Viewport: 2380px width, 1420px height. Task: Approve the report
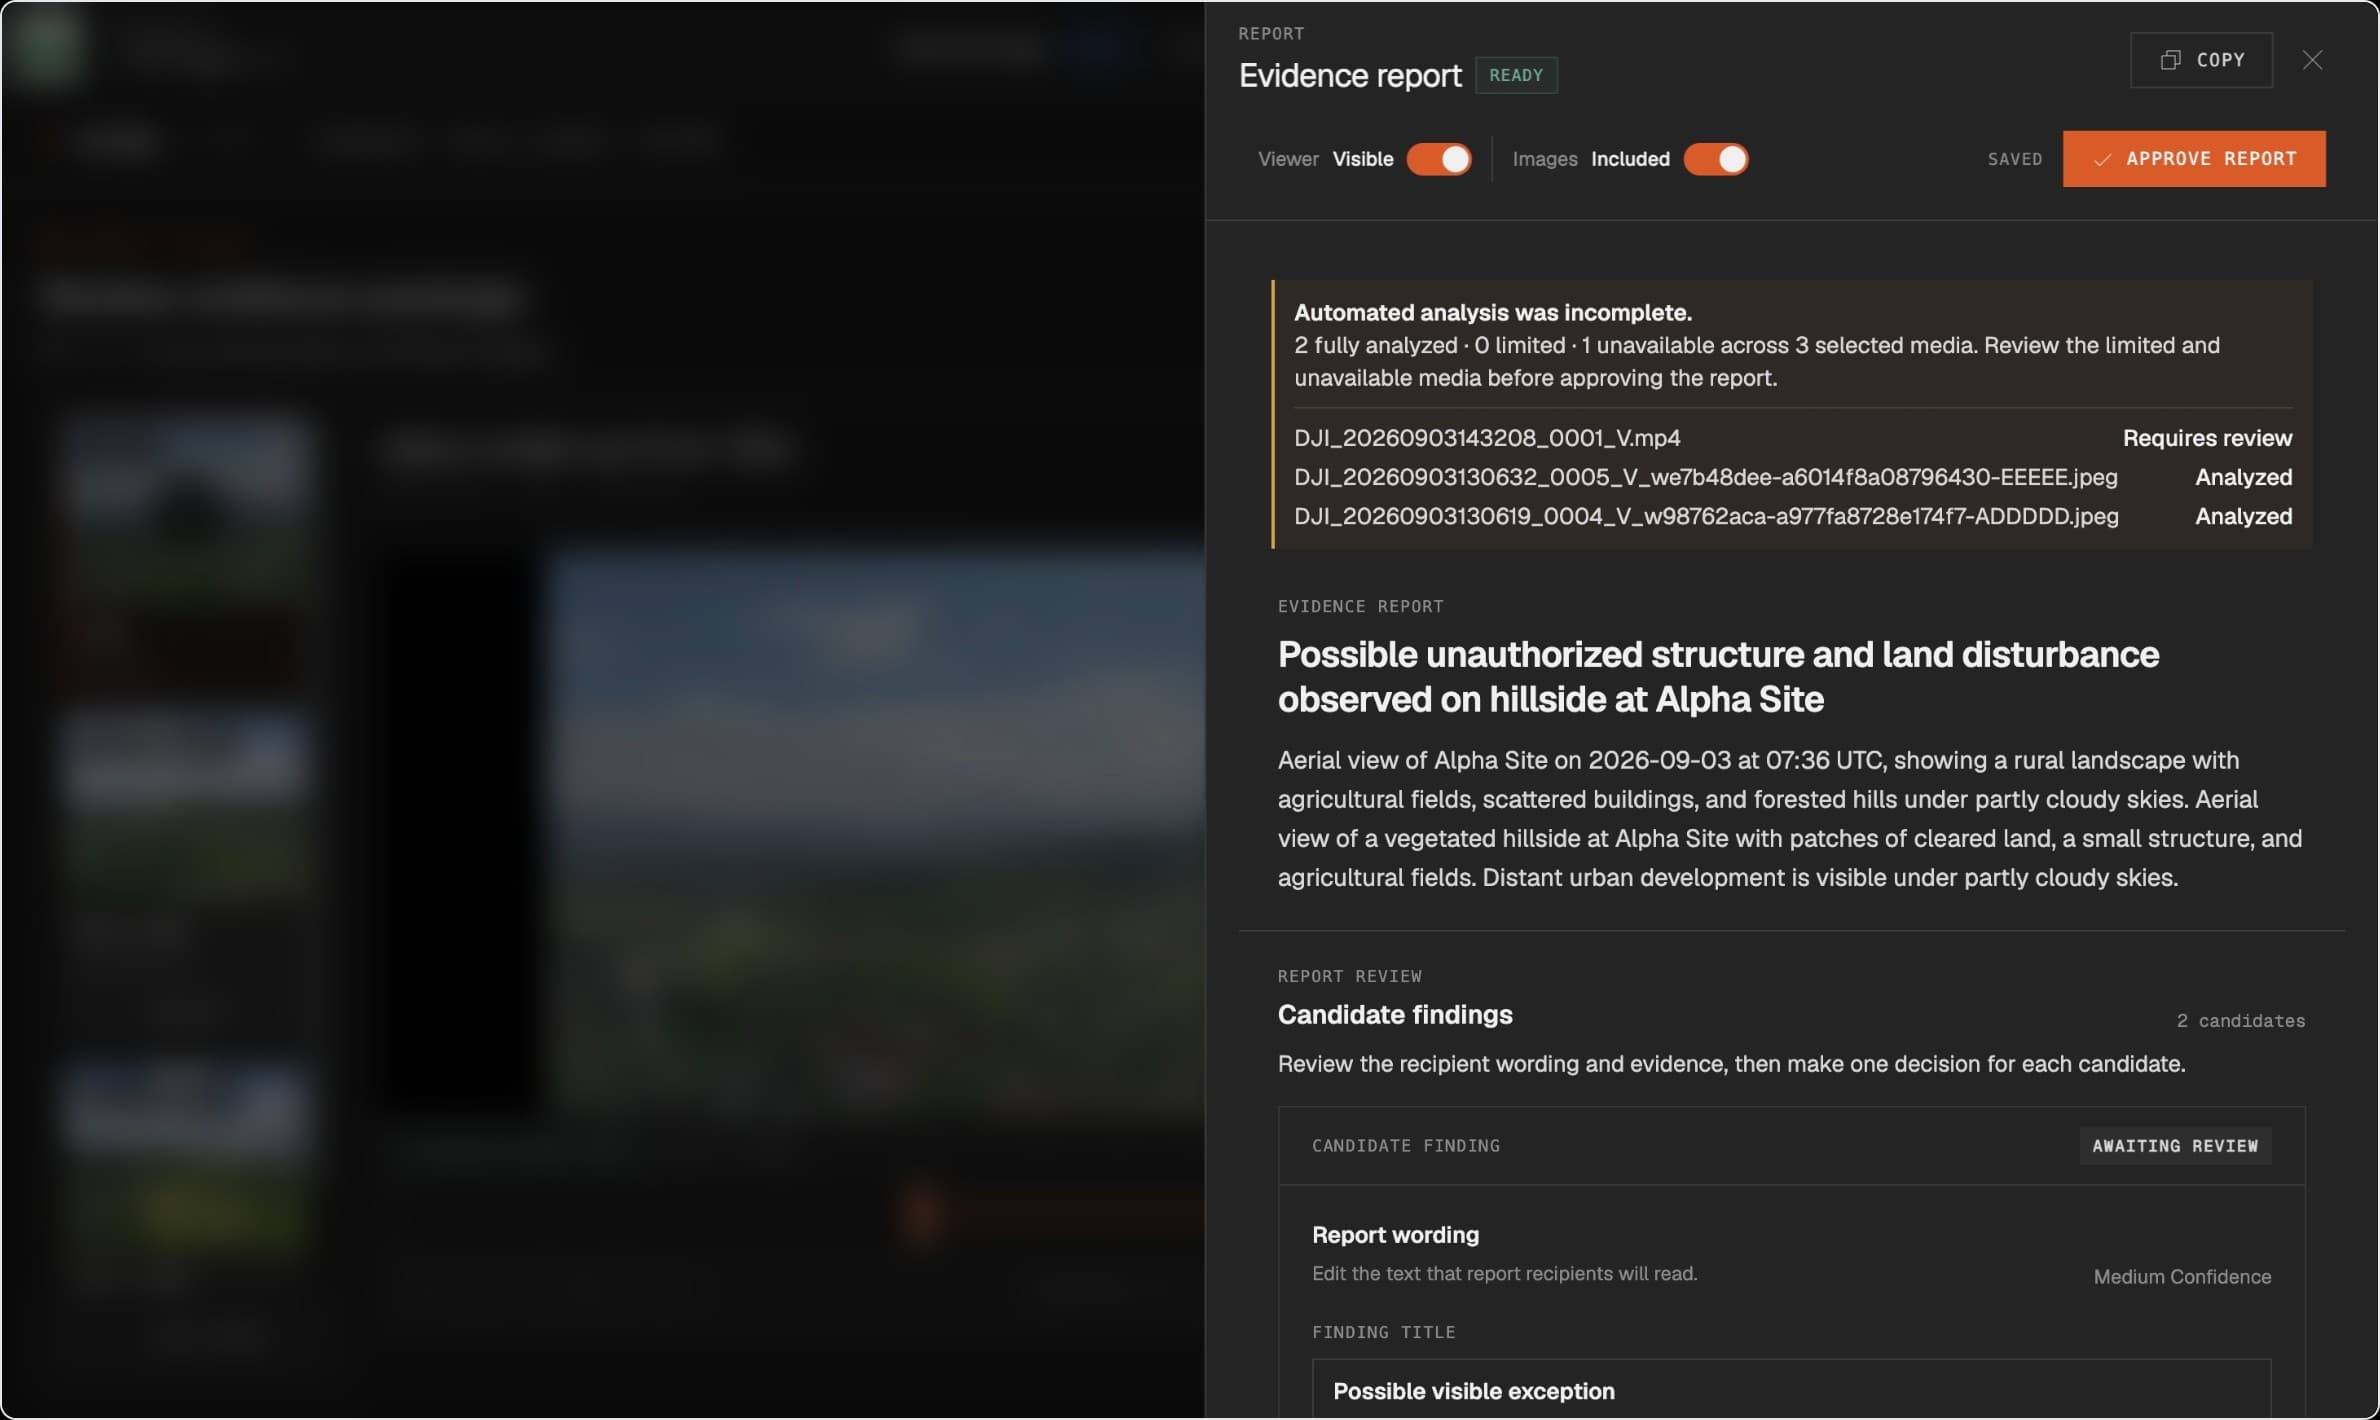point(2194,159)
